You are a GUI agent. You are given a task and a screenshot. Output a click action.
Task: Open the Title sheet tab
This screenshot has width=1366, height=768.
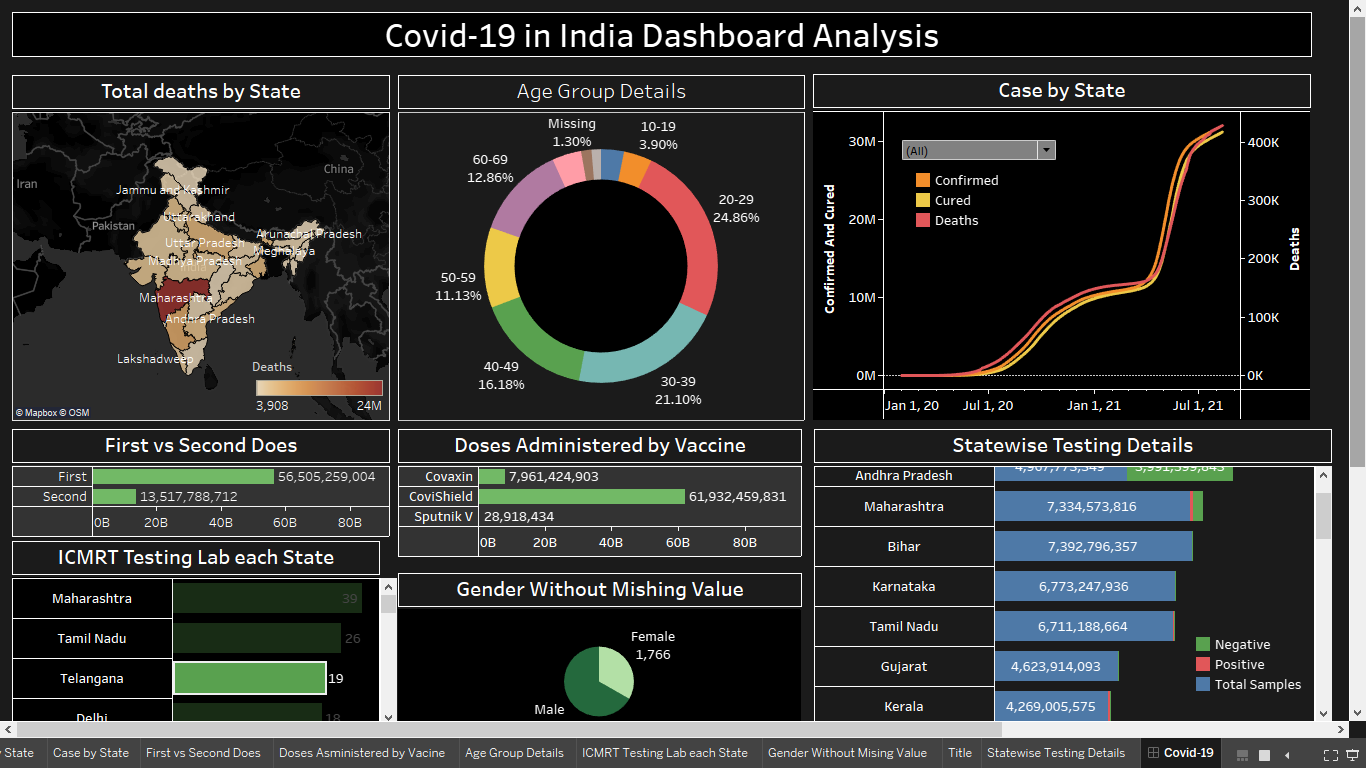pyautogui.click(x=960, y=753)
